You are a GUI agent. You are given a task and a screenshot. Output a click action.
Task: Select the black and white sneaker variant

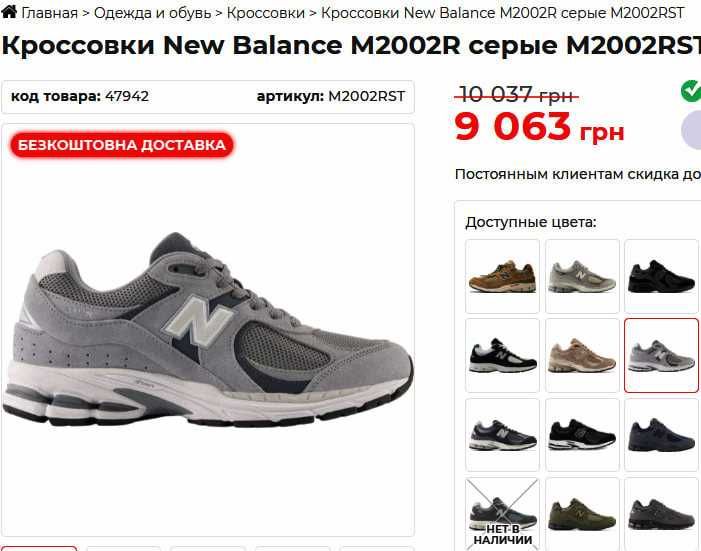[502, 356]
